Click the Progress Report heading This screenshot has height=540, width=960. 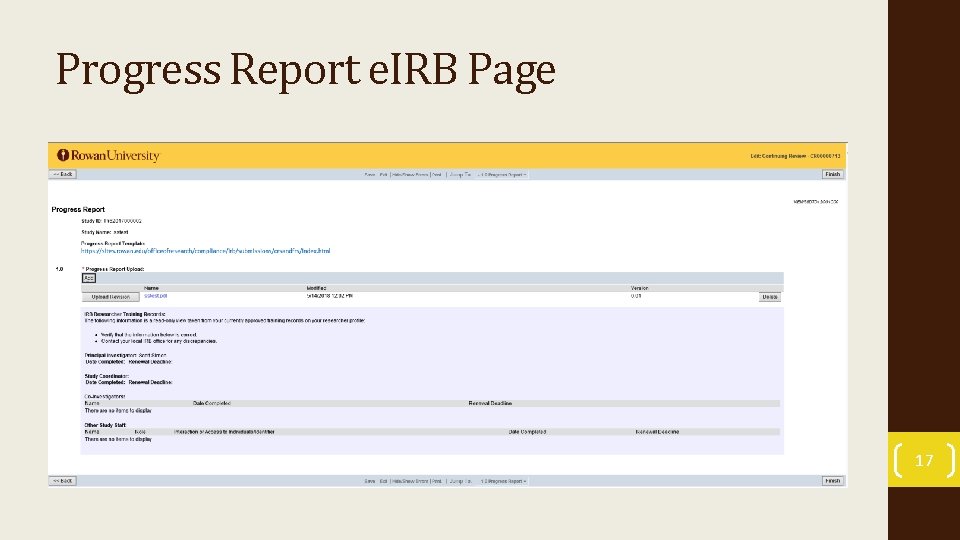[78, 209]
